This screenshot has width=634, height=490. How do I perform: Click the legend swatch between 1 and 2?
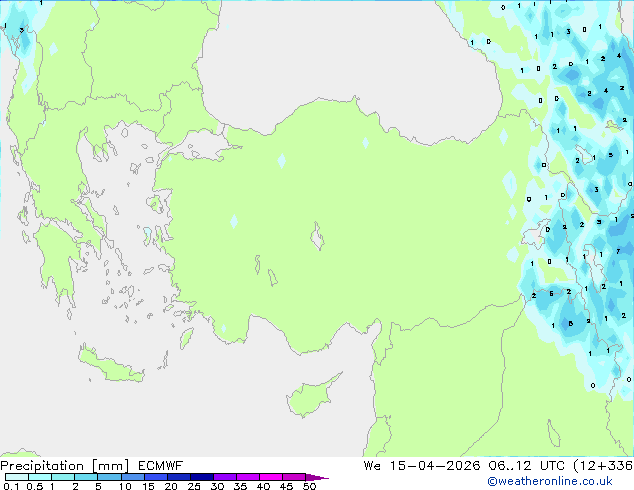63,477
